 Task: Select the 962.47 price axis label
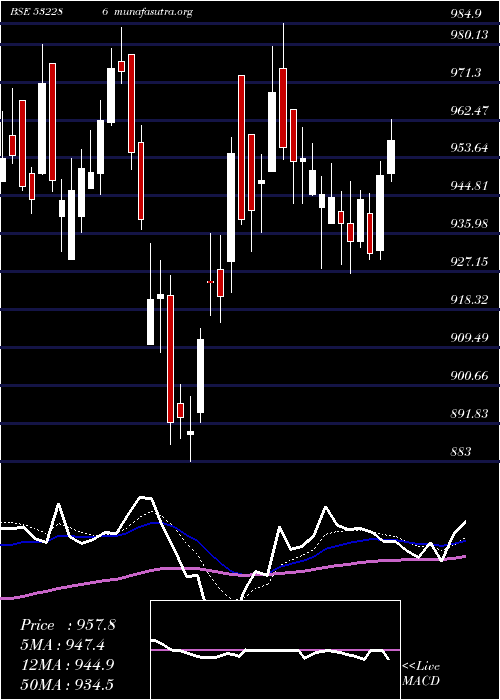click(469, 110)
